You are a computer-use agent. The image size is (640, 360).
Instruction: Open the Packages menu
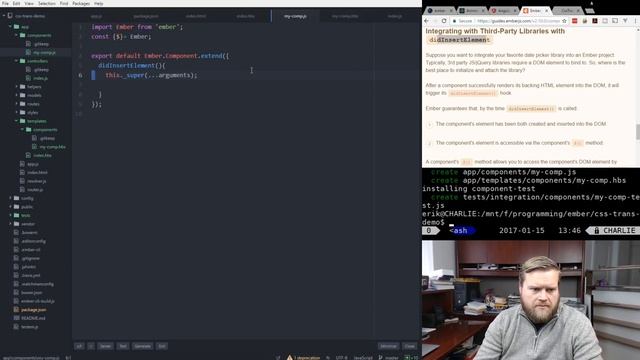coord(81,3)
